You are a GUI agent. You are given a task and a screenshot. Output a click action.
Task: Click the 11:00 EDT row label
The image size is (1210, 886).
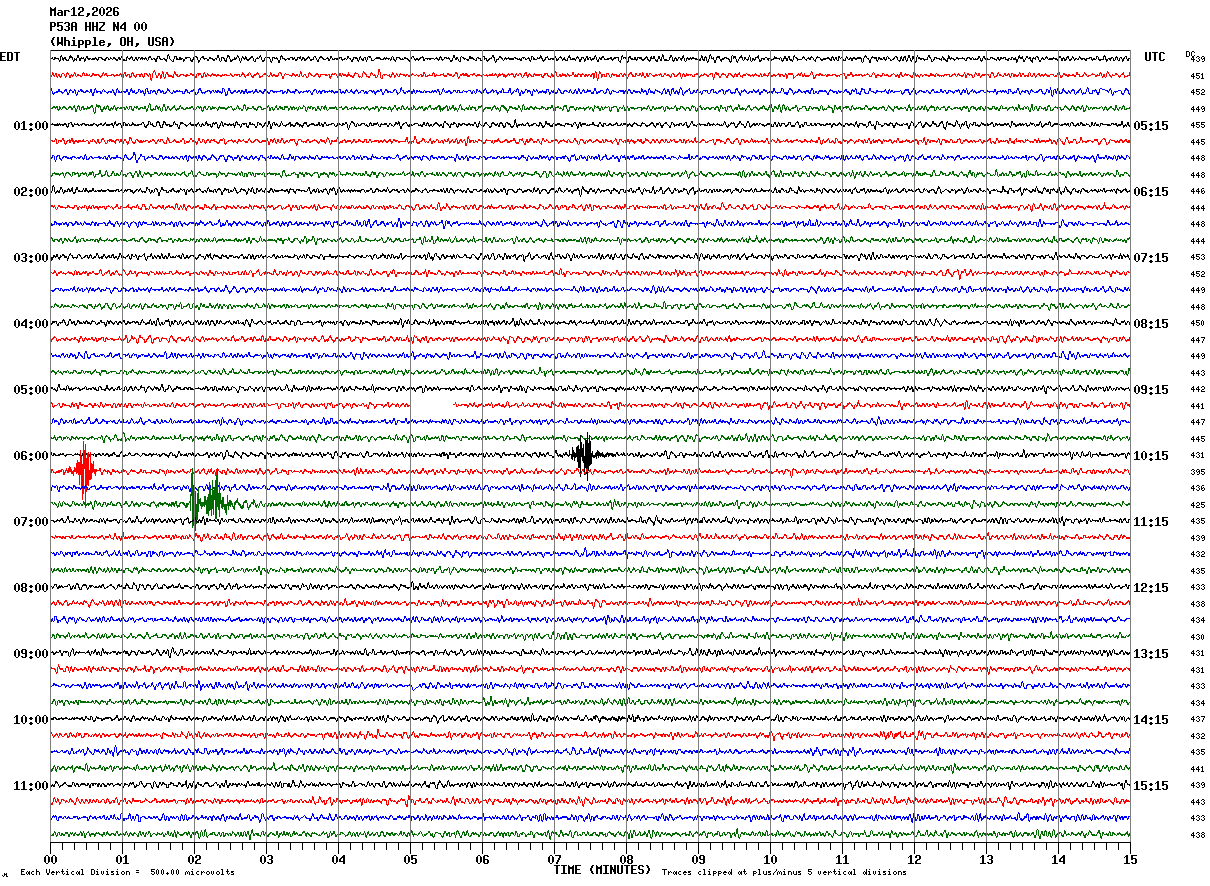[x=30, y=786]
